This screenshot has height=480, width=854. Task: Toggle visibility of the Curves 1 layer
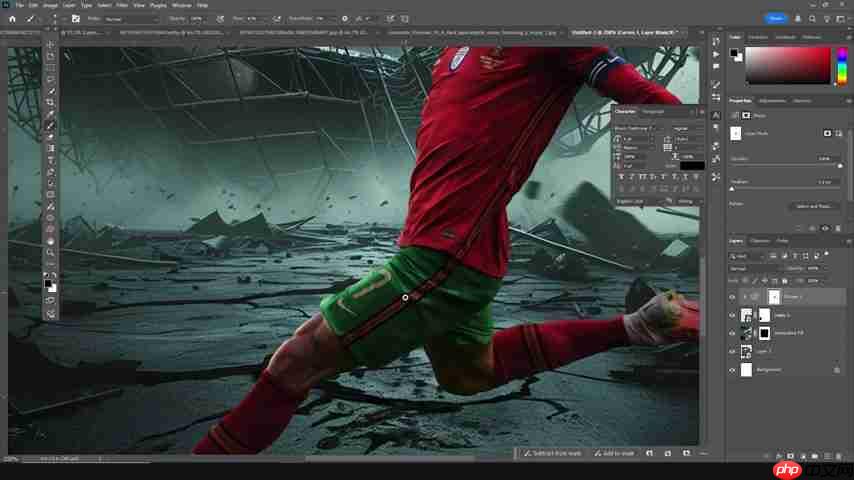pyautogui.click(x=732, y=297)
